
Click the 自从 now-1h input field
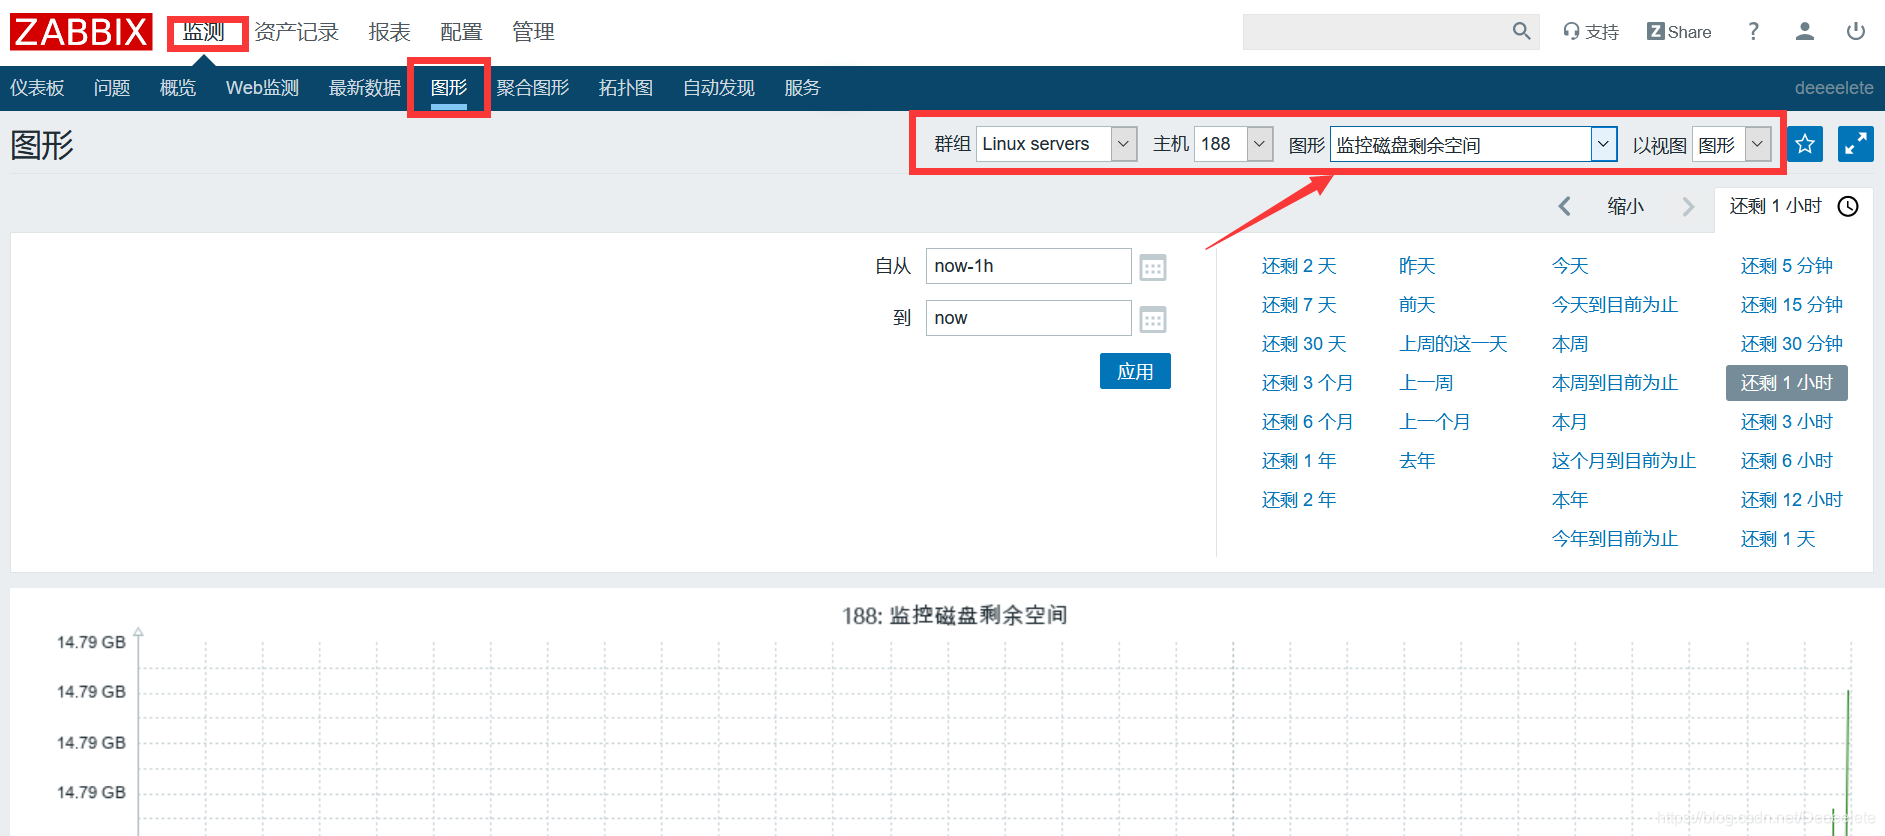click(1028, 266)
